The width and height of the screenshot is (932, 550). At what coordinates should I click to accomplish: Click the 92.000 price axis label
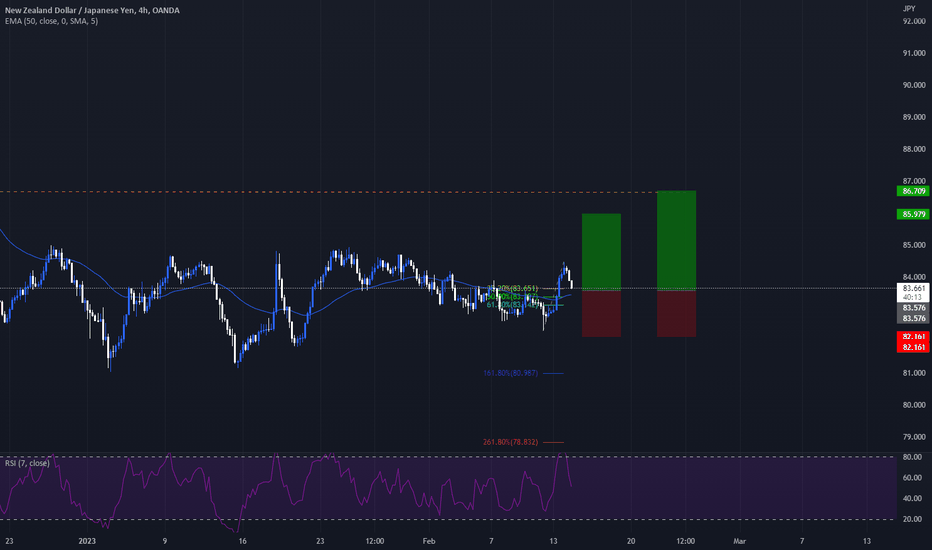[x=914, y=21]
